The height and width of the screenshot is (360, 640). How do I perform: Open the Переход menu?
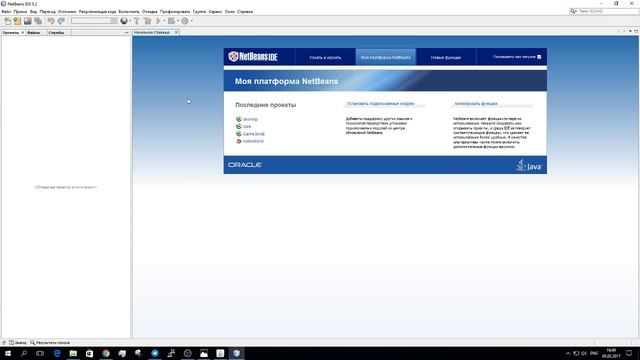coord(47,12)
